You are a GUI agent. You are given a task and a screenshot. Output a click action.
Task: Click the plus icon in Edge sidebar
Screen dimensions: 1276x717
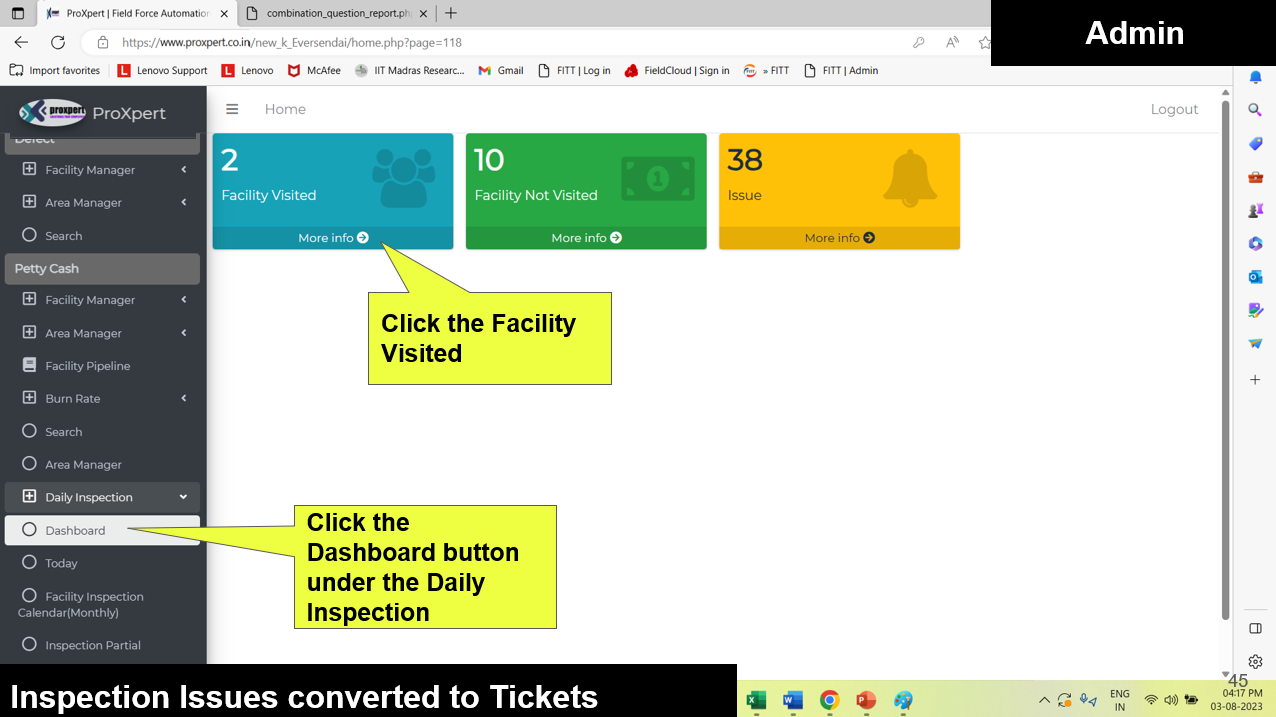tap(1255, 380)
